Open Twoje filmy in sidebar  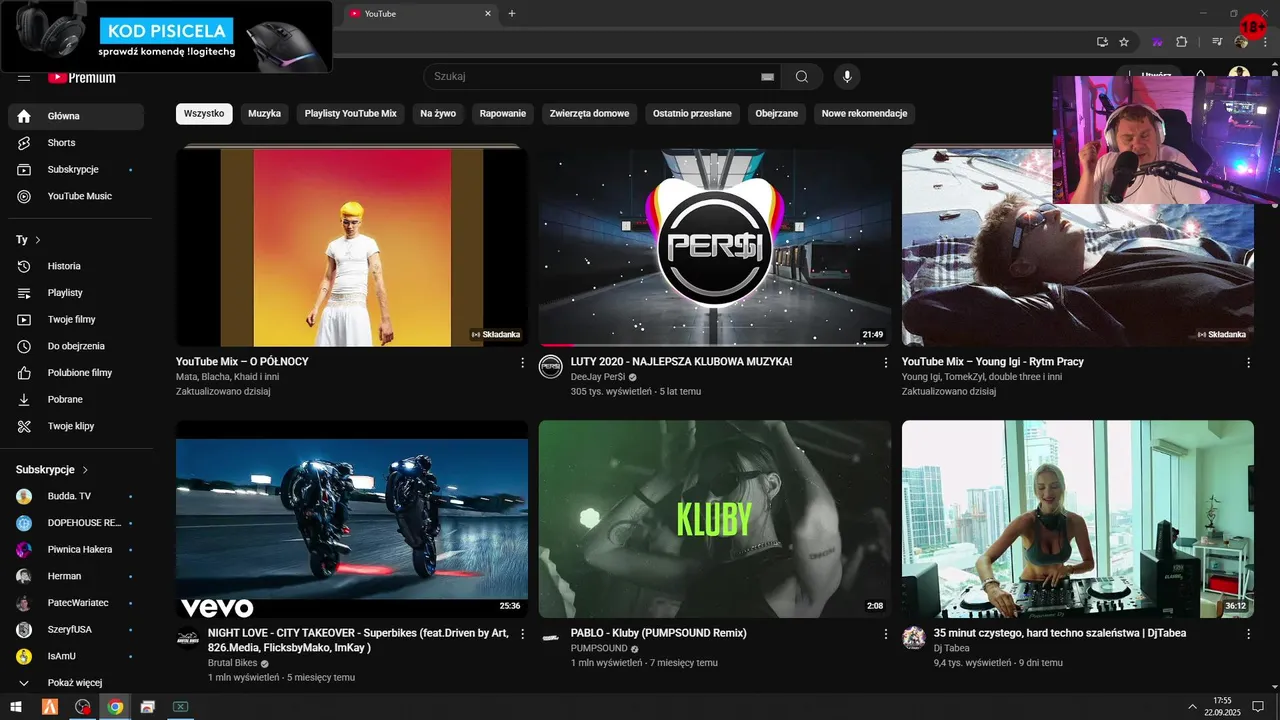76,320
